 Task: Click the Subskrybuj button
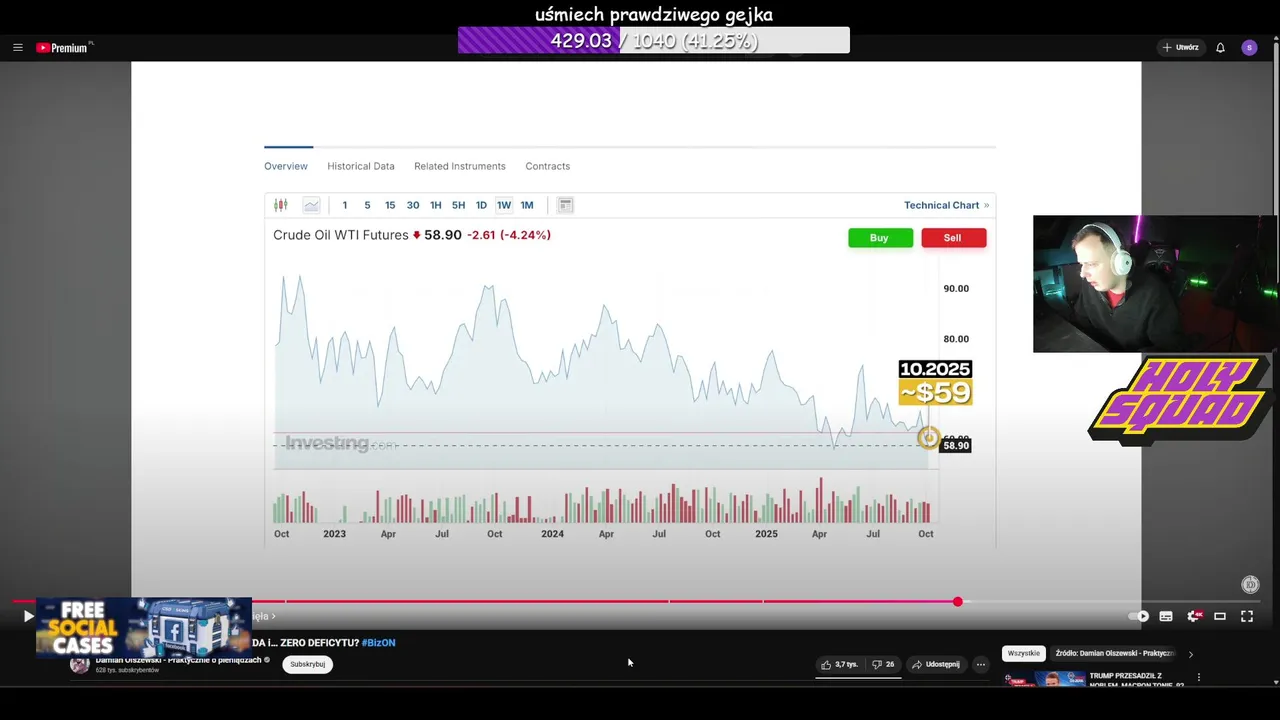point(307,664)
